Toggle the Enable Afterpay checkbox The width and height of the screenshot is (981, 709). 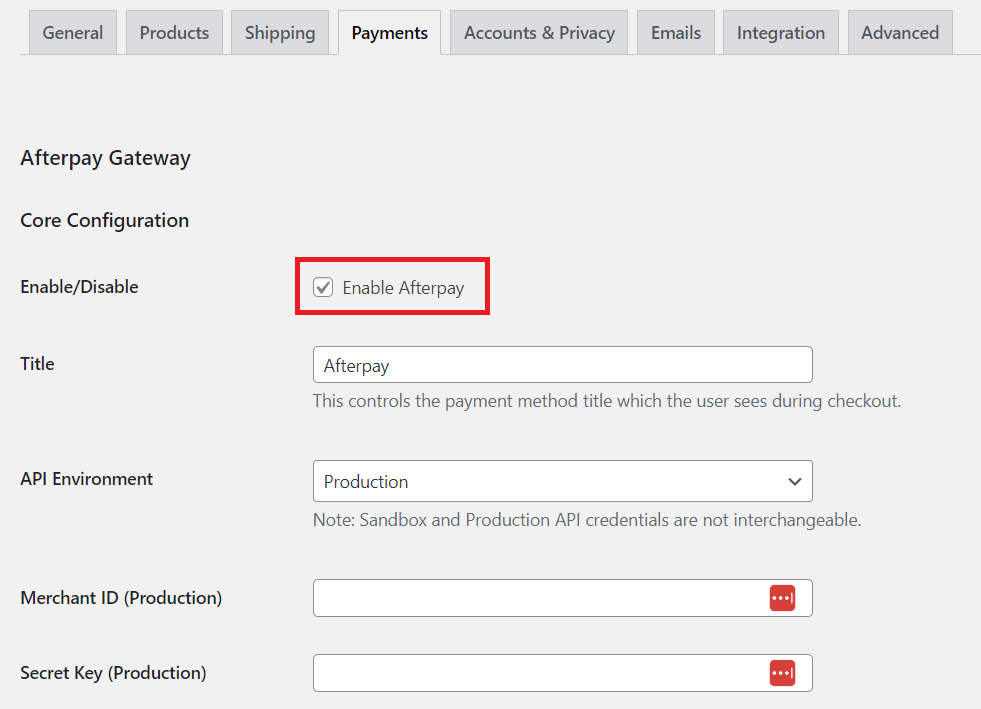point(323,288)
